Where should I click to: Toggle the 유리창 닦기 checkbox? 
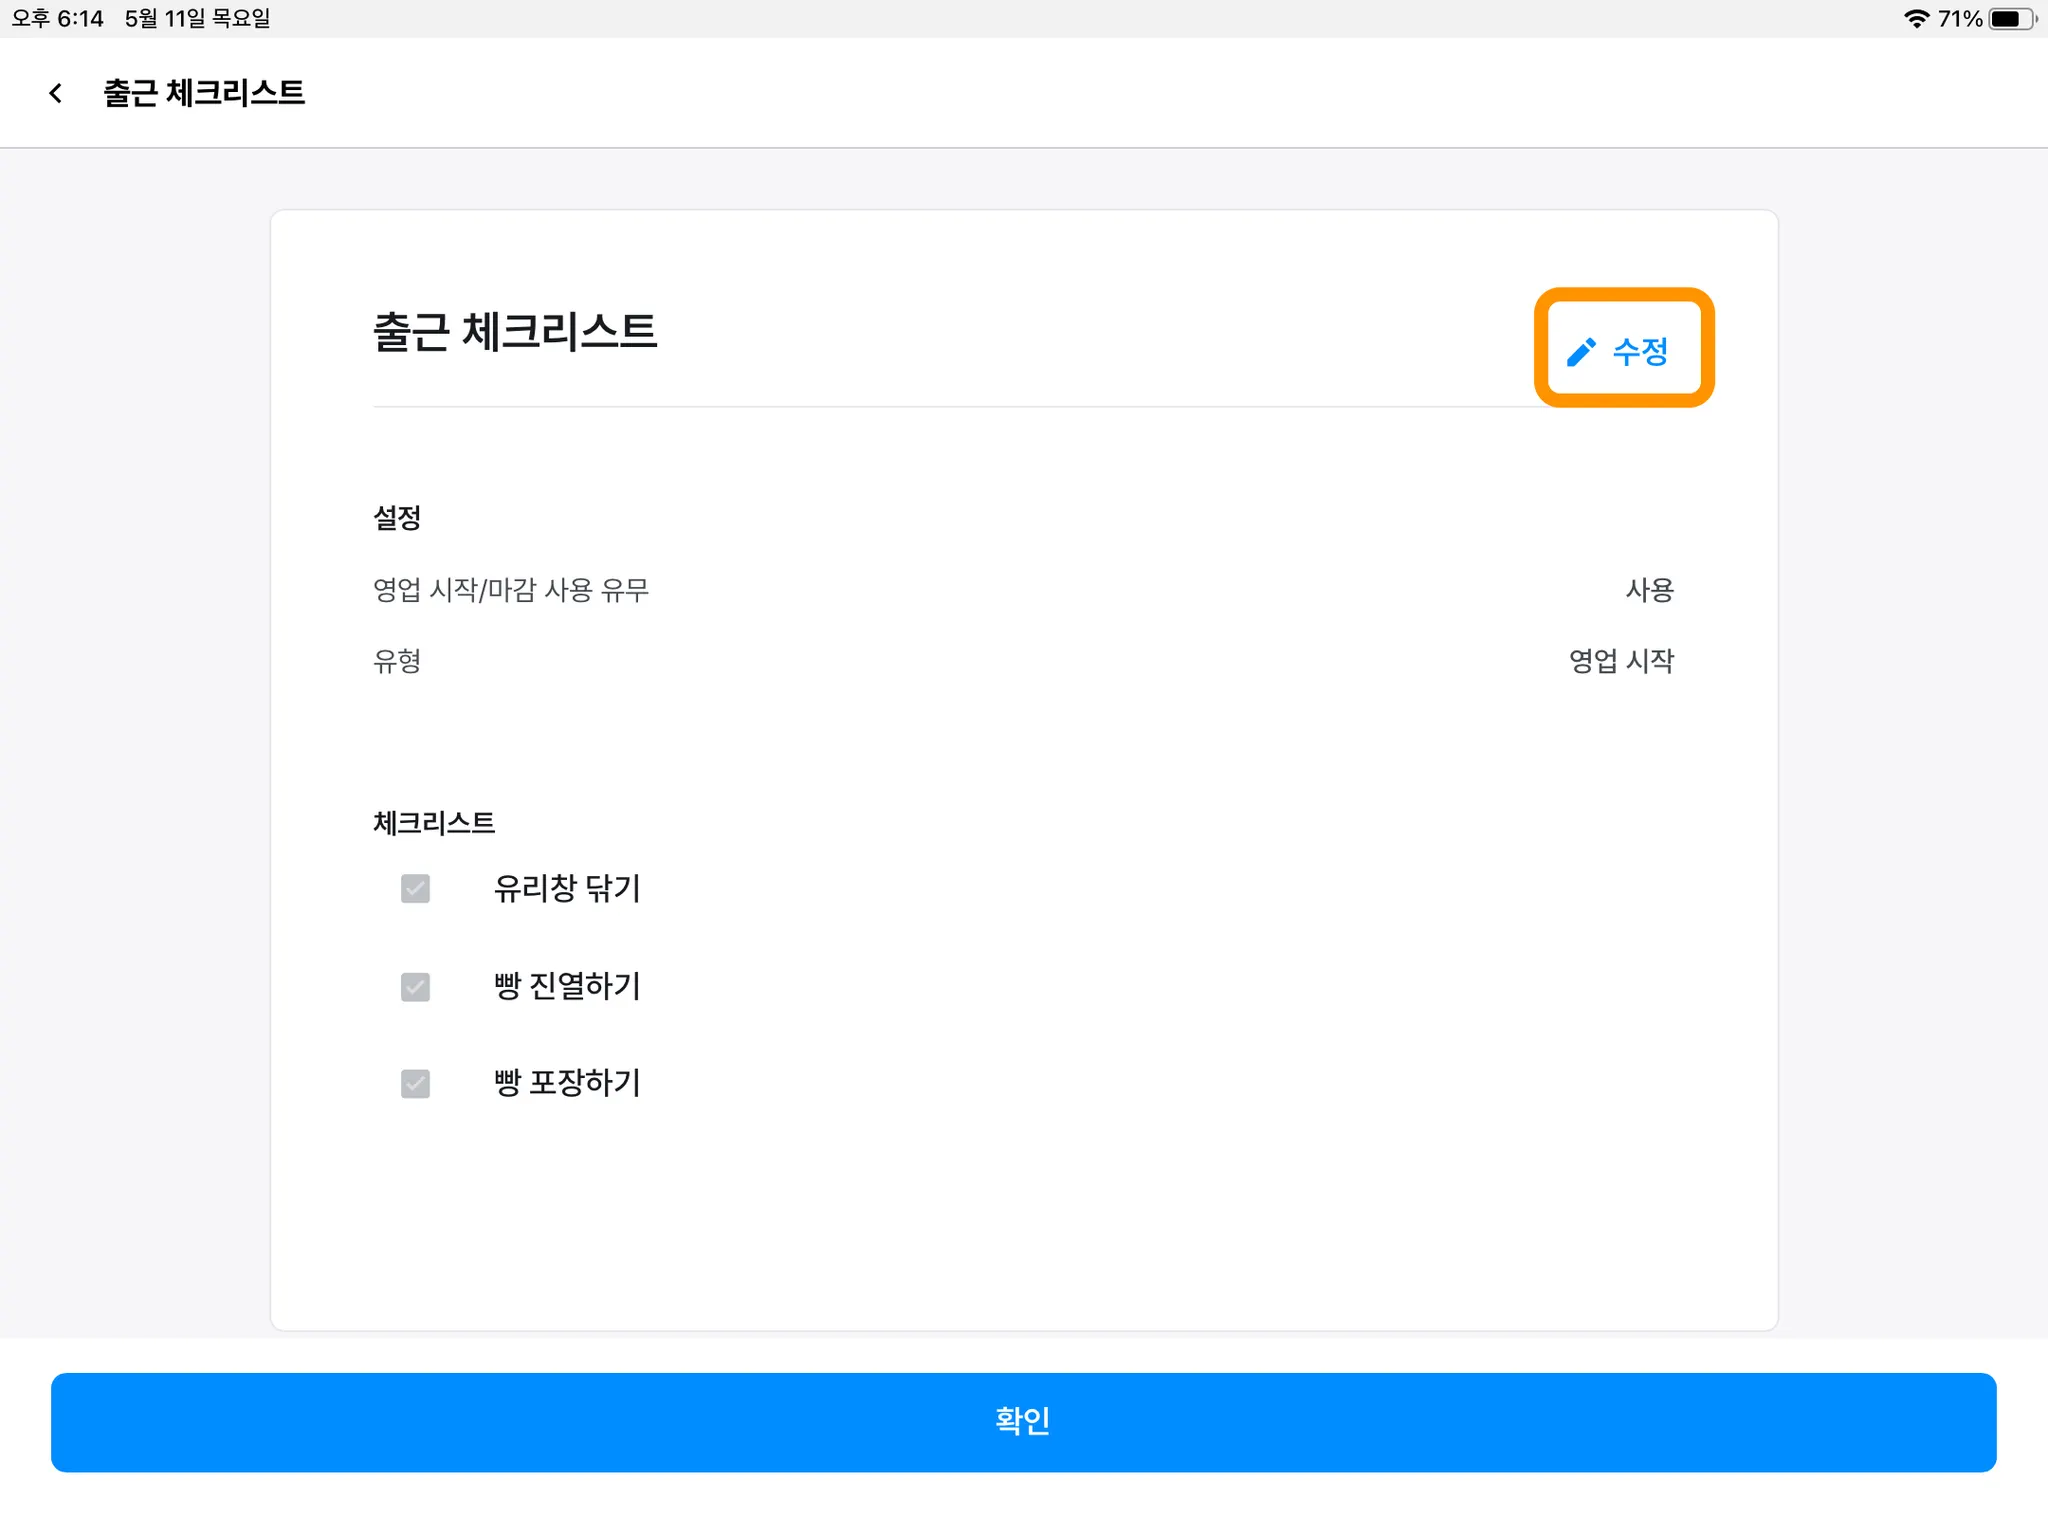tap(415, 888)
